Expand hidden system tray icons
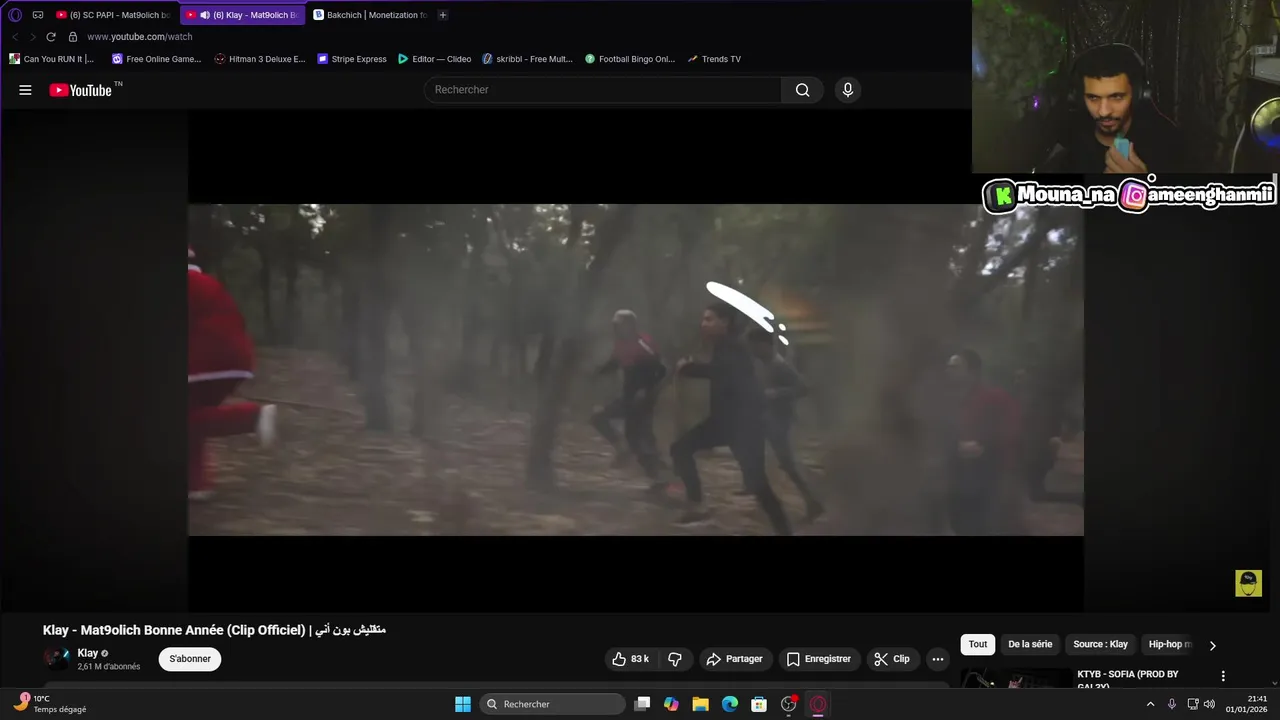Viewport: 1280px width, 720px height. point(1150,704)
